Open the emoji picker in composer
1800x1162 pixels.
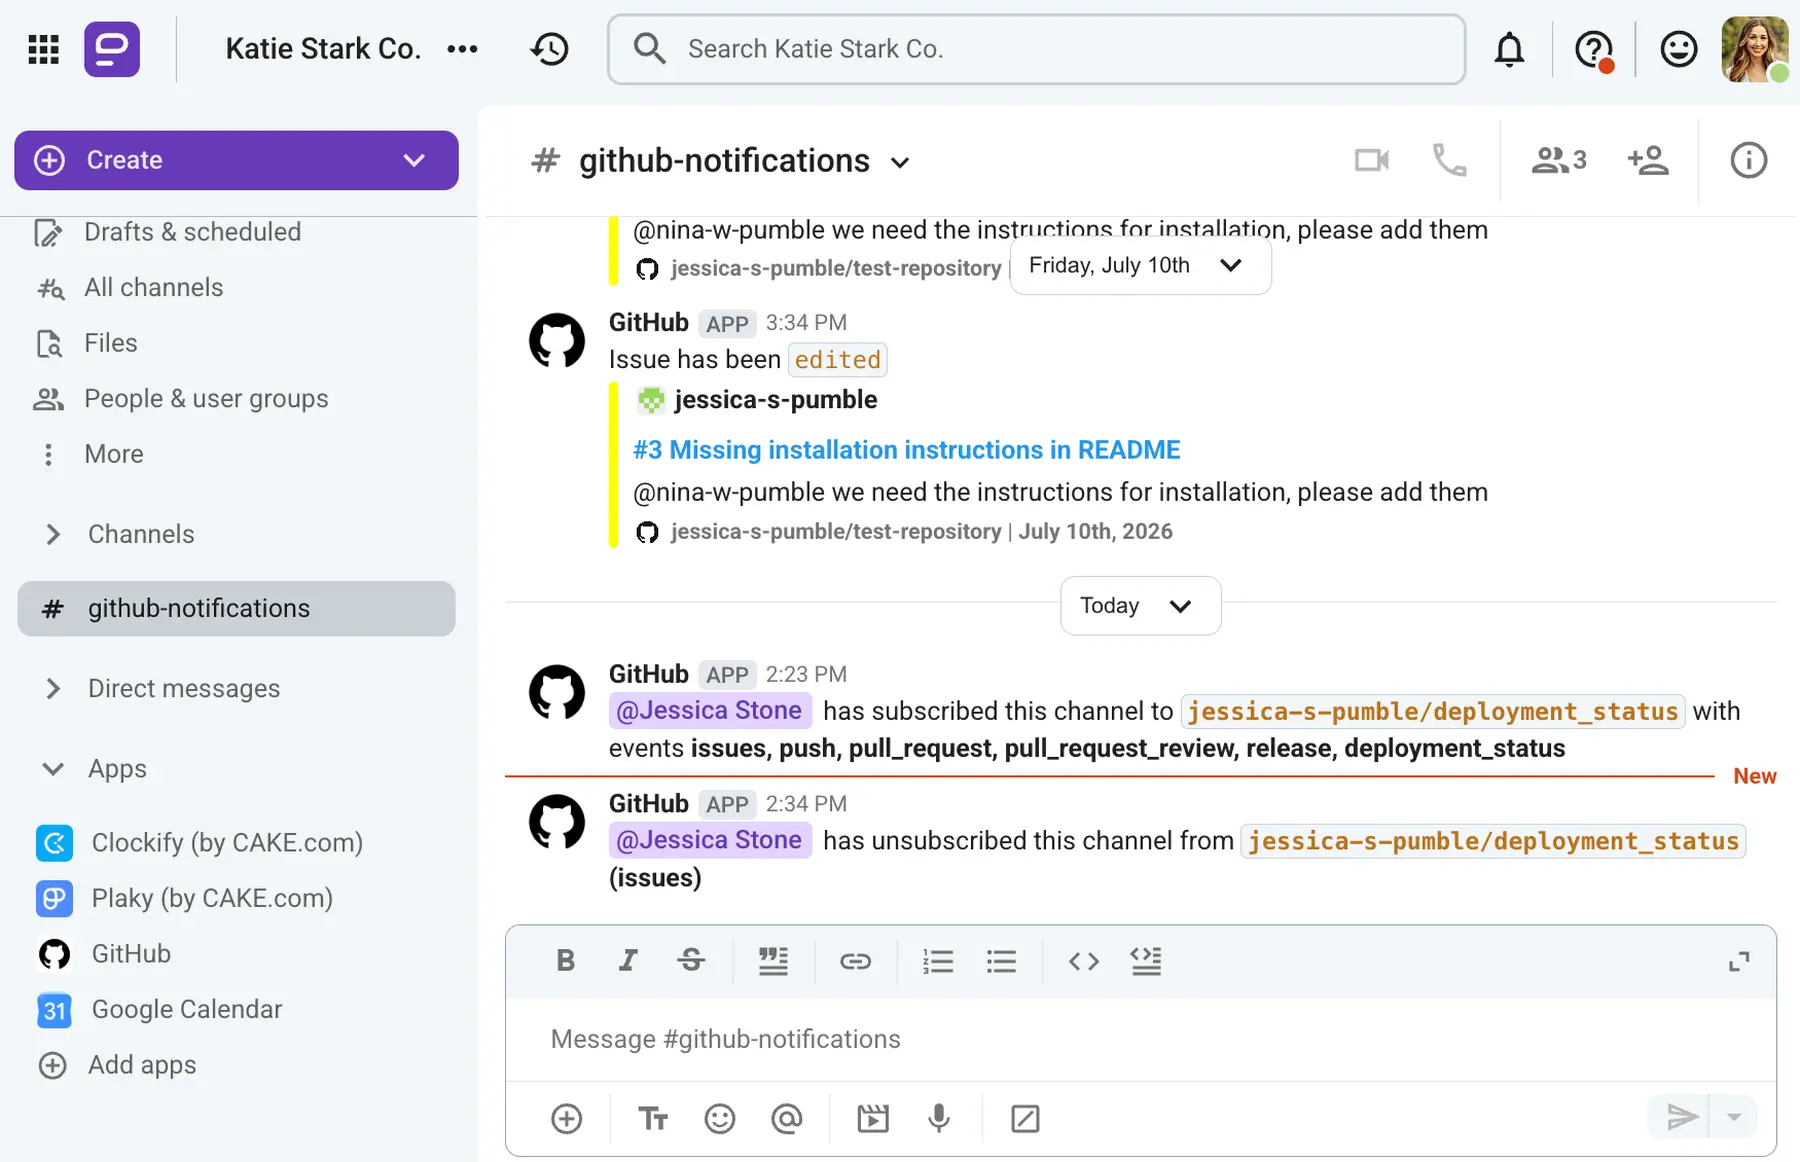720,1118
